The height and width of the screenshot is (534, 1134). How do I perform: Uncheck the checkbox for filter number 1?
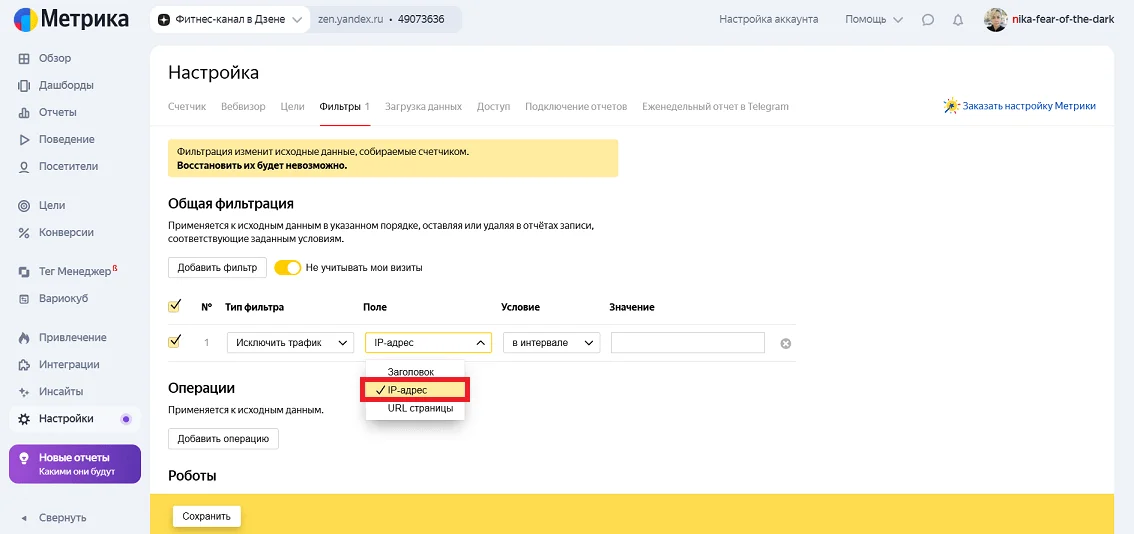(175, 342)
